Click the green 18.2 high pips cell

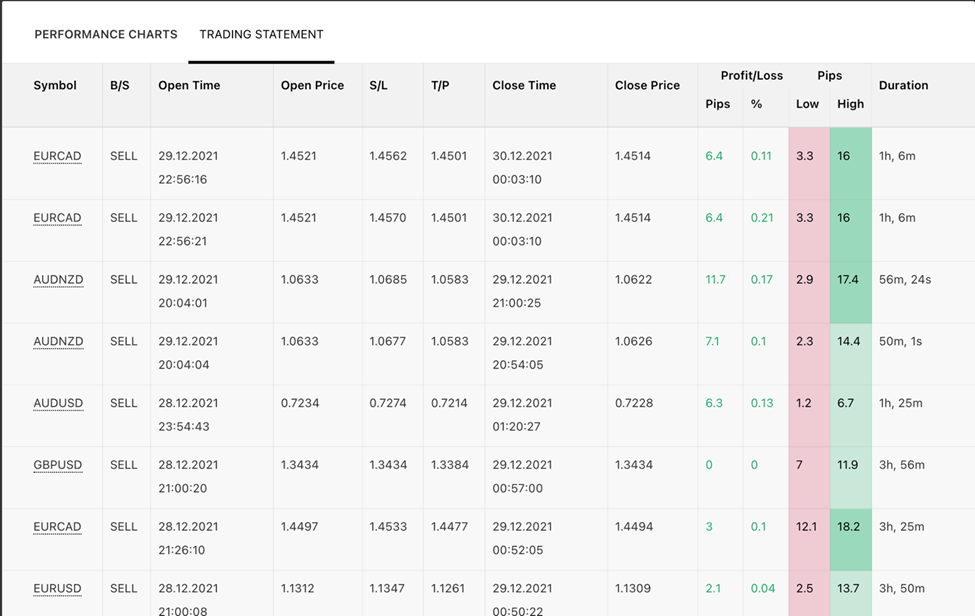tap(849, 527)
